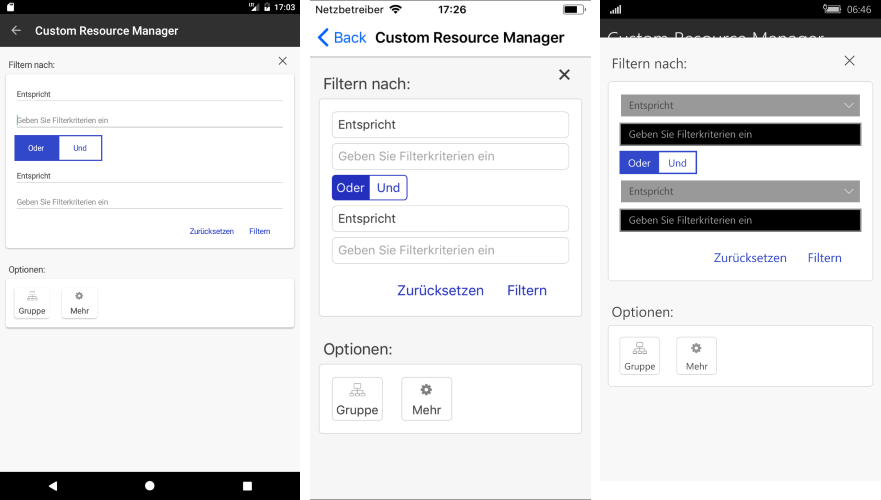Select the Oder option on the Windows screen
Image resolution: width=881 pixels, height=500 pixels.
tap(639, 163)
